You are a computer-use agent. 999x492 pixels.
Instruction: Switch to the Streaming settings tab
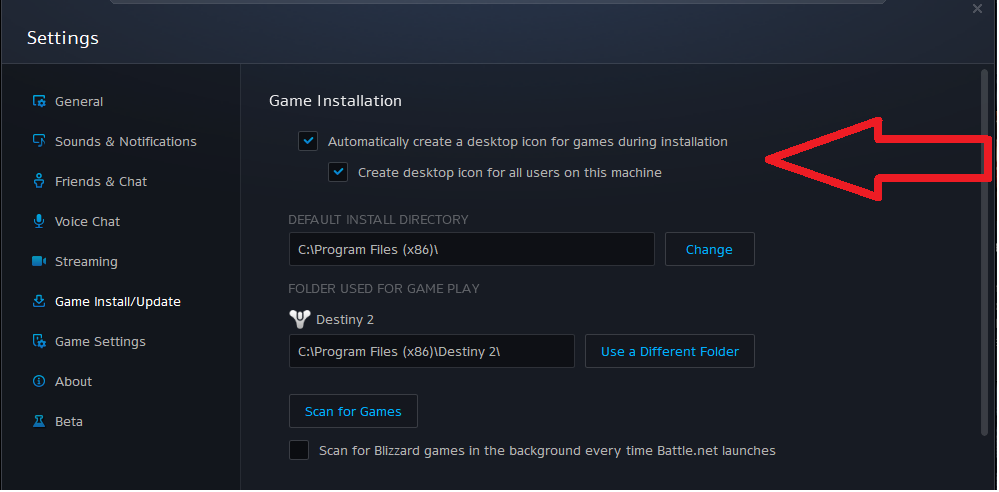(86, 261)
